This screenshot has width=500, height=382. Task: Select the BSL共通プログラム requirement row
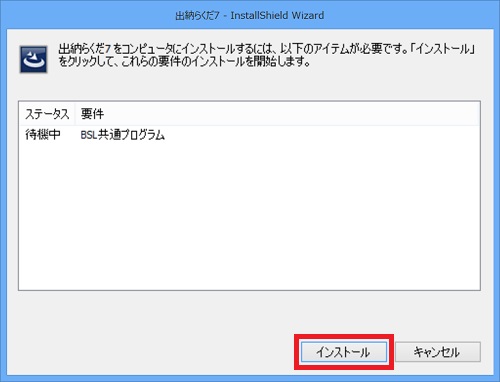pyautogui.click(x=249, y=135)
